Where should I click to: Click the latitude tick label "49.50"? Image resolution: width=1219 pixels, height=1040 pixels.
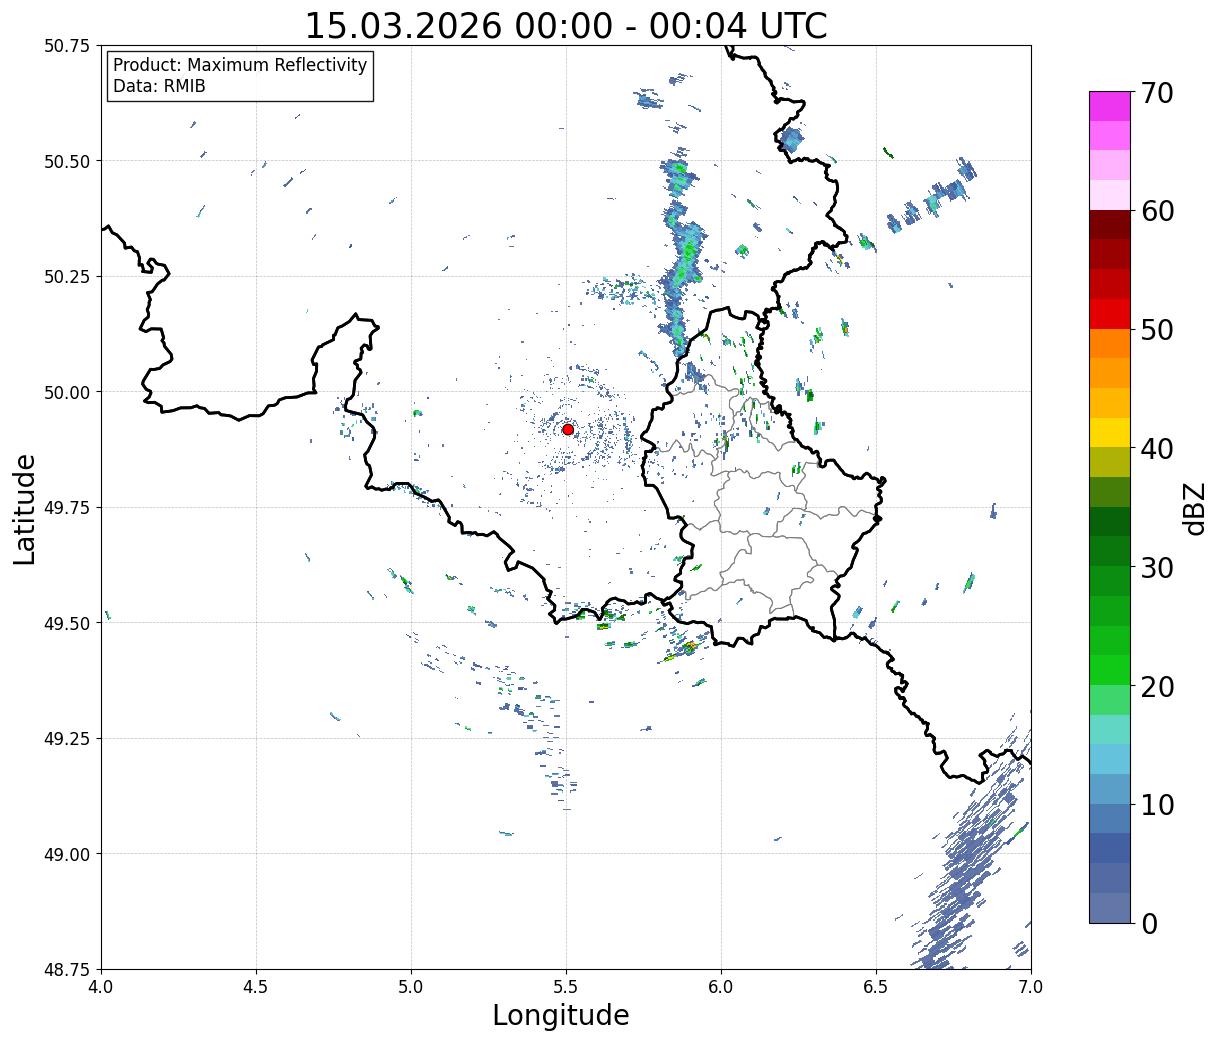coord(67,623)
